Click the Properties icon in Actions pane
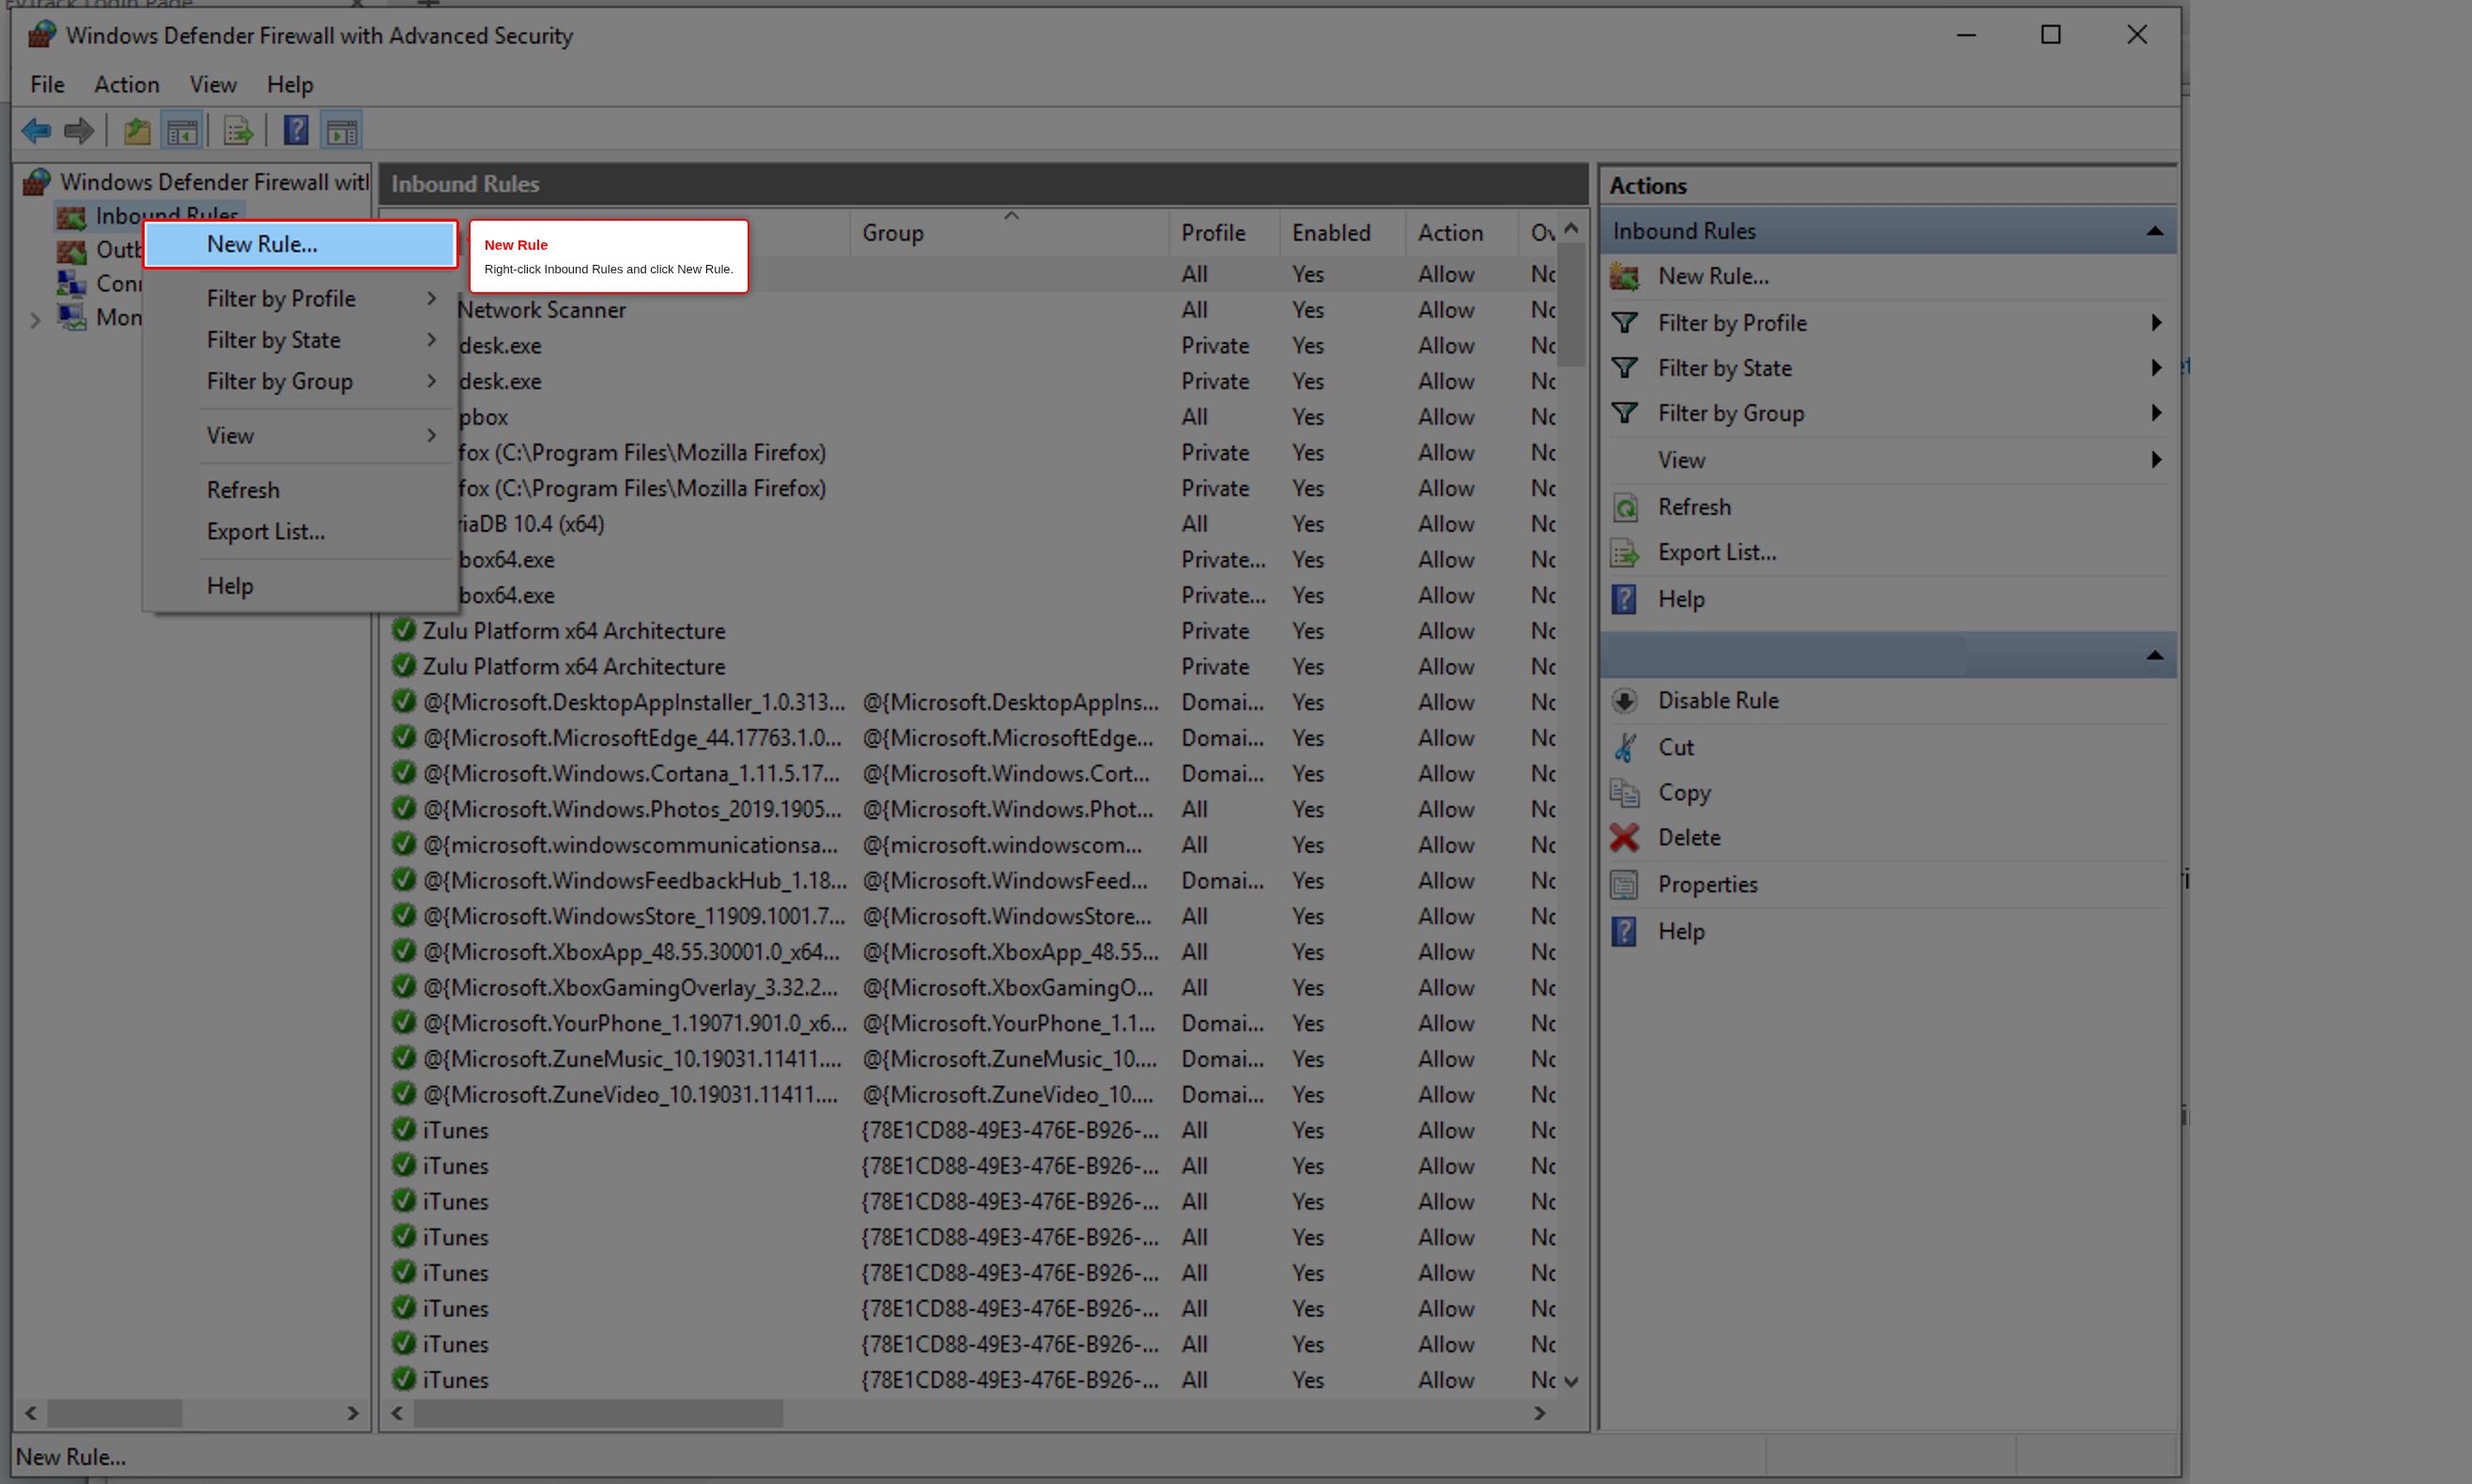Screen dimensions: 2472x1484 pyautogui.click(x=1625, y=885)
